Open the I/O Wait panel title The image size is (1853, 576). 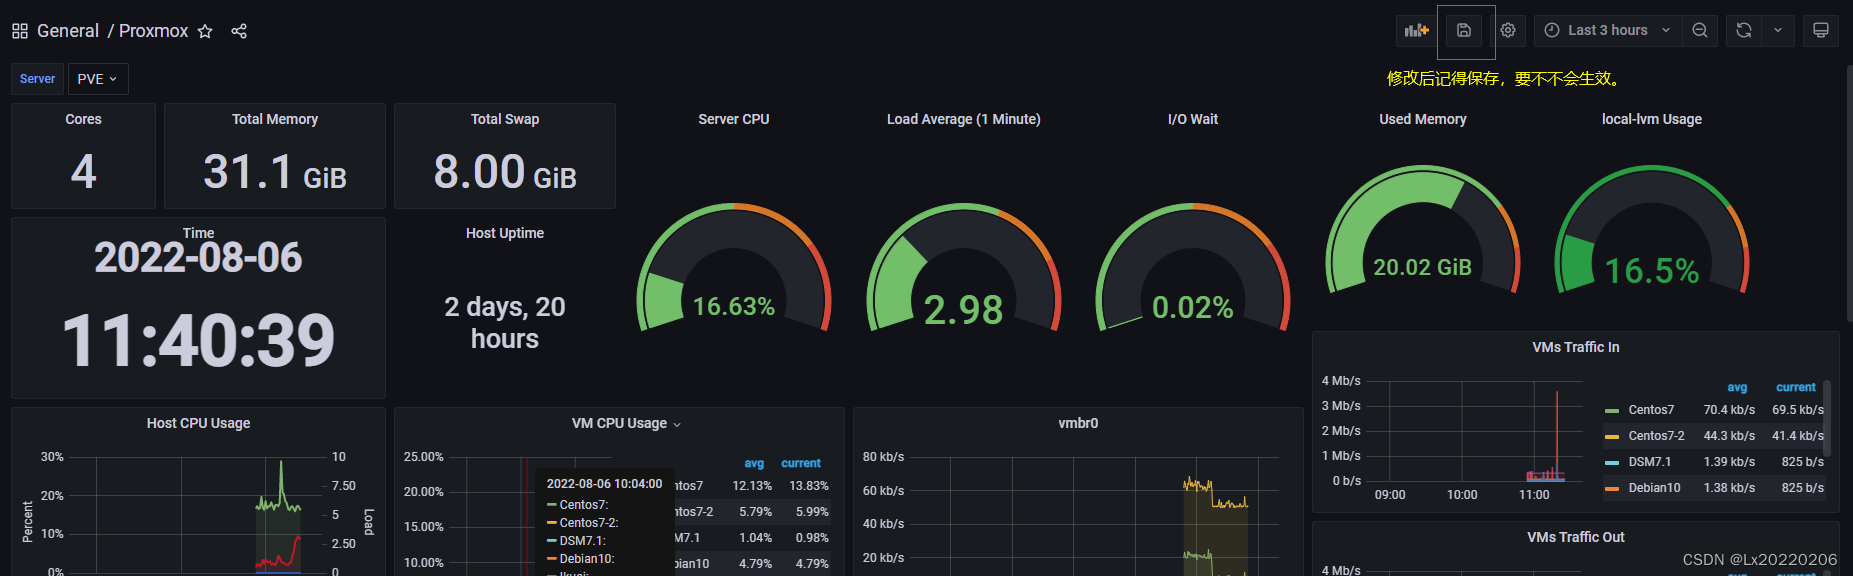[x=1193, y=119]
